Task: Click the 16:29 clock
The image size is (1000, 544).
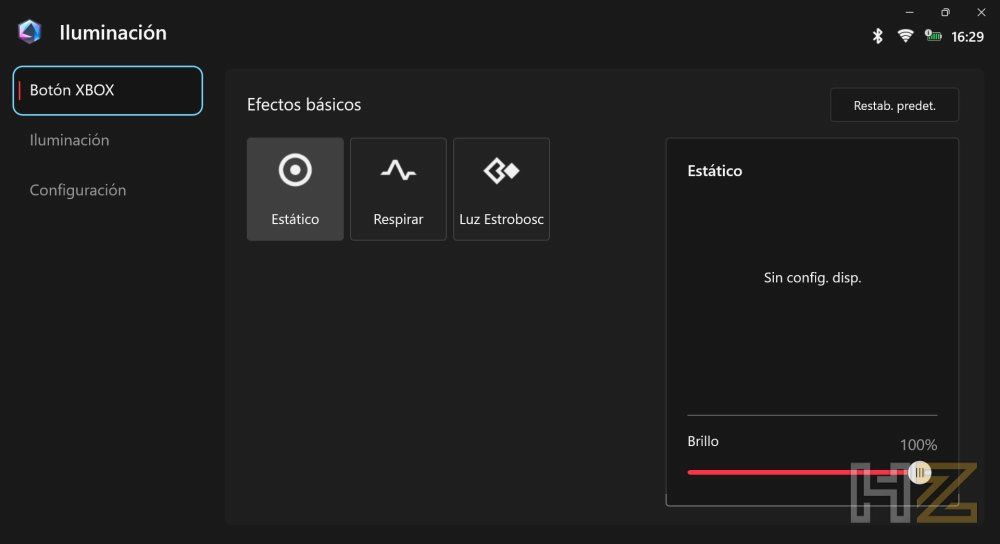Action: tap(967, 37)
